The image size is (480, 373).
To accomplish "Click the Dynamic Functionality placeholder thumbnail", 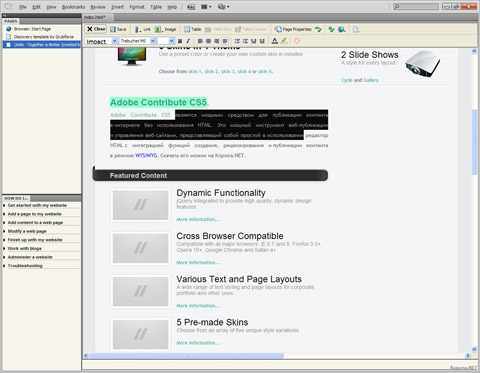I will coord(140,205).
